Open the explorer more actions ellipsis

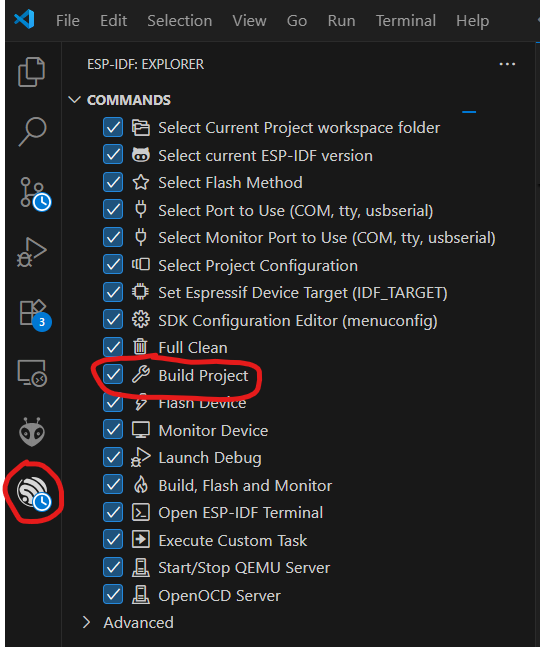click(x=507, y=64)
